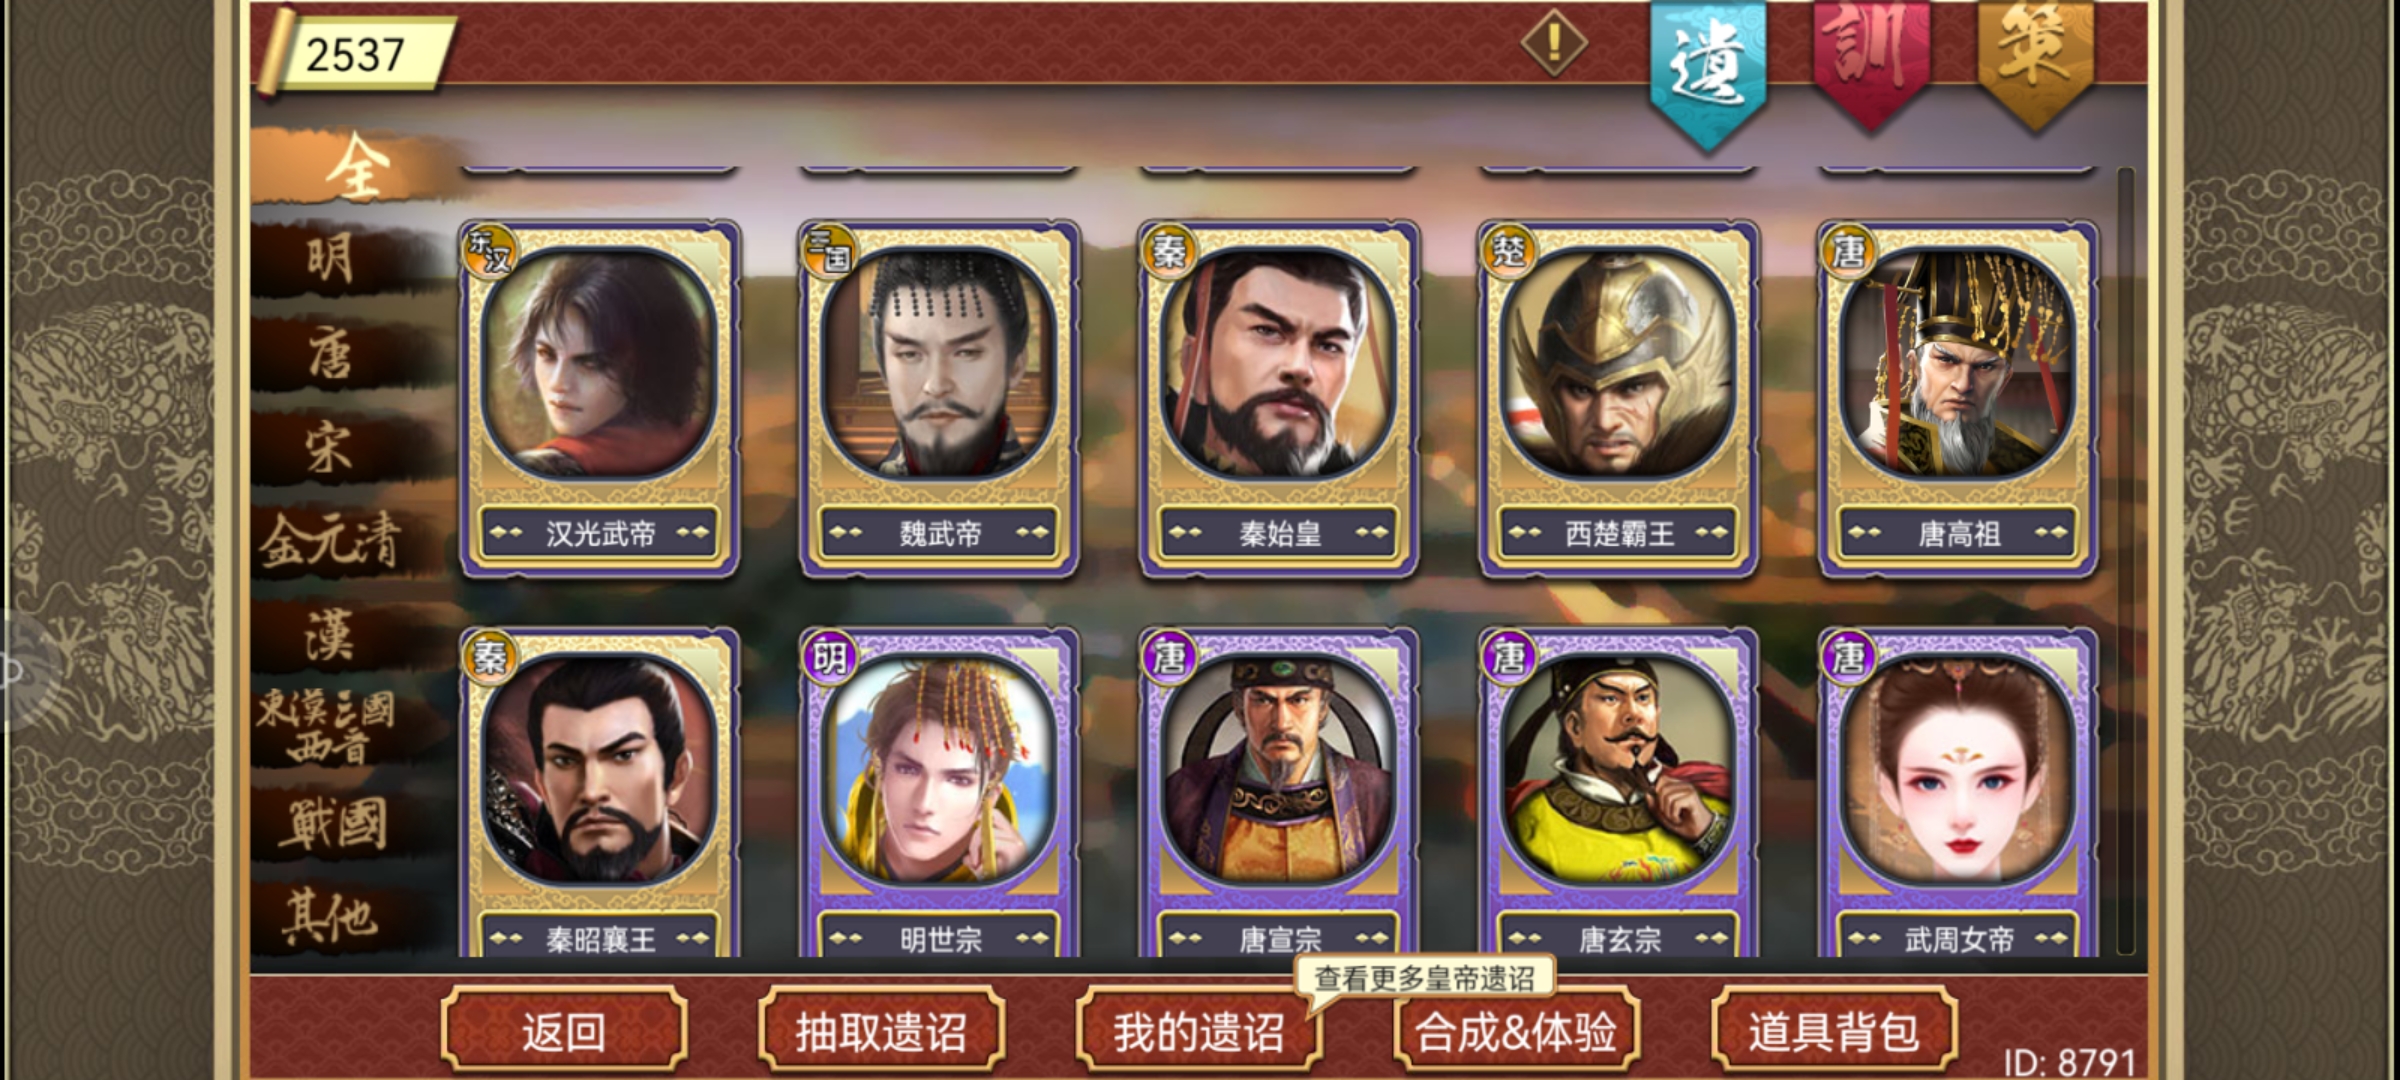Open the 道具背包 item bag
The image size is (2400, 1080).
(1834, 1030)
